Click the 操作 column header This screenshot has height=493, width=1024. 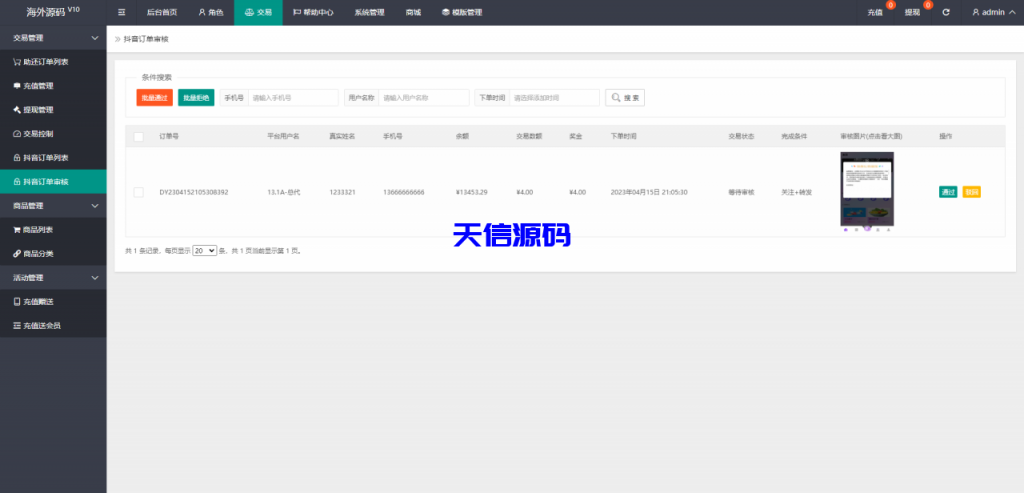(946, 136)
